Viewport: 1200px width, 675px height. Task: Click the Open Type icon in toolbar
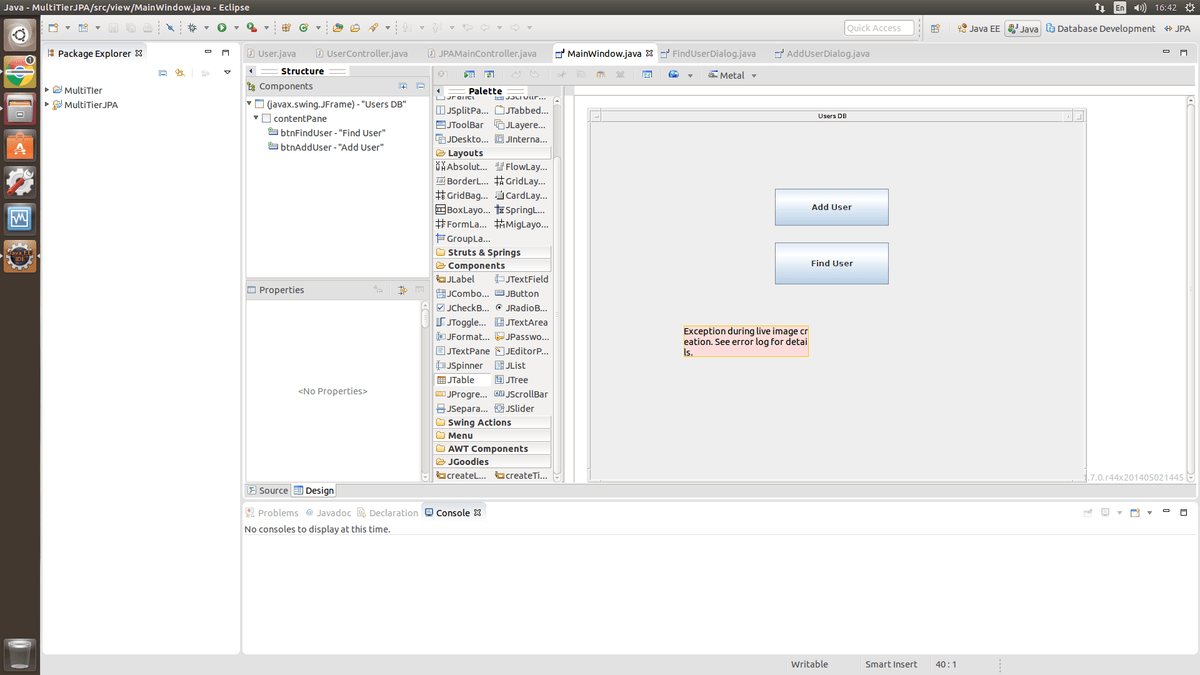[x=338, y=28]
